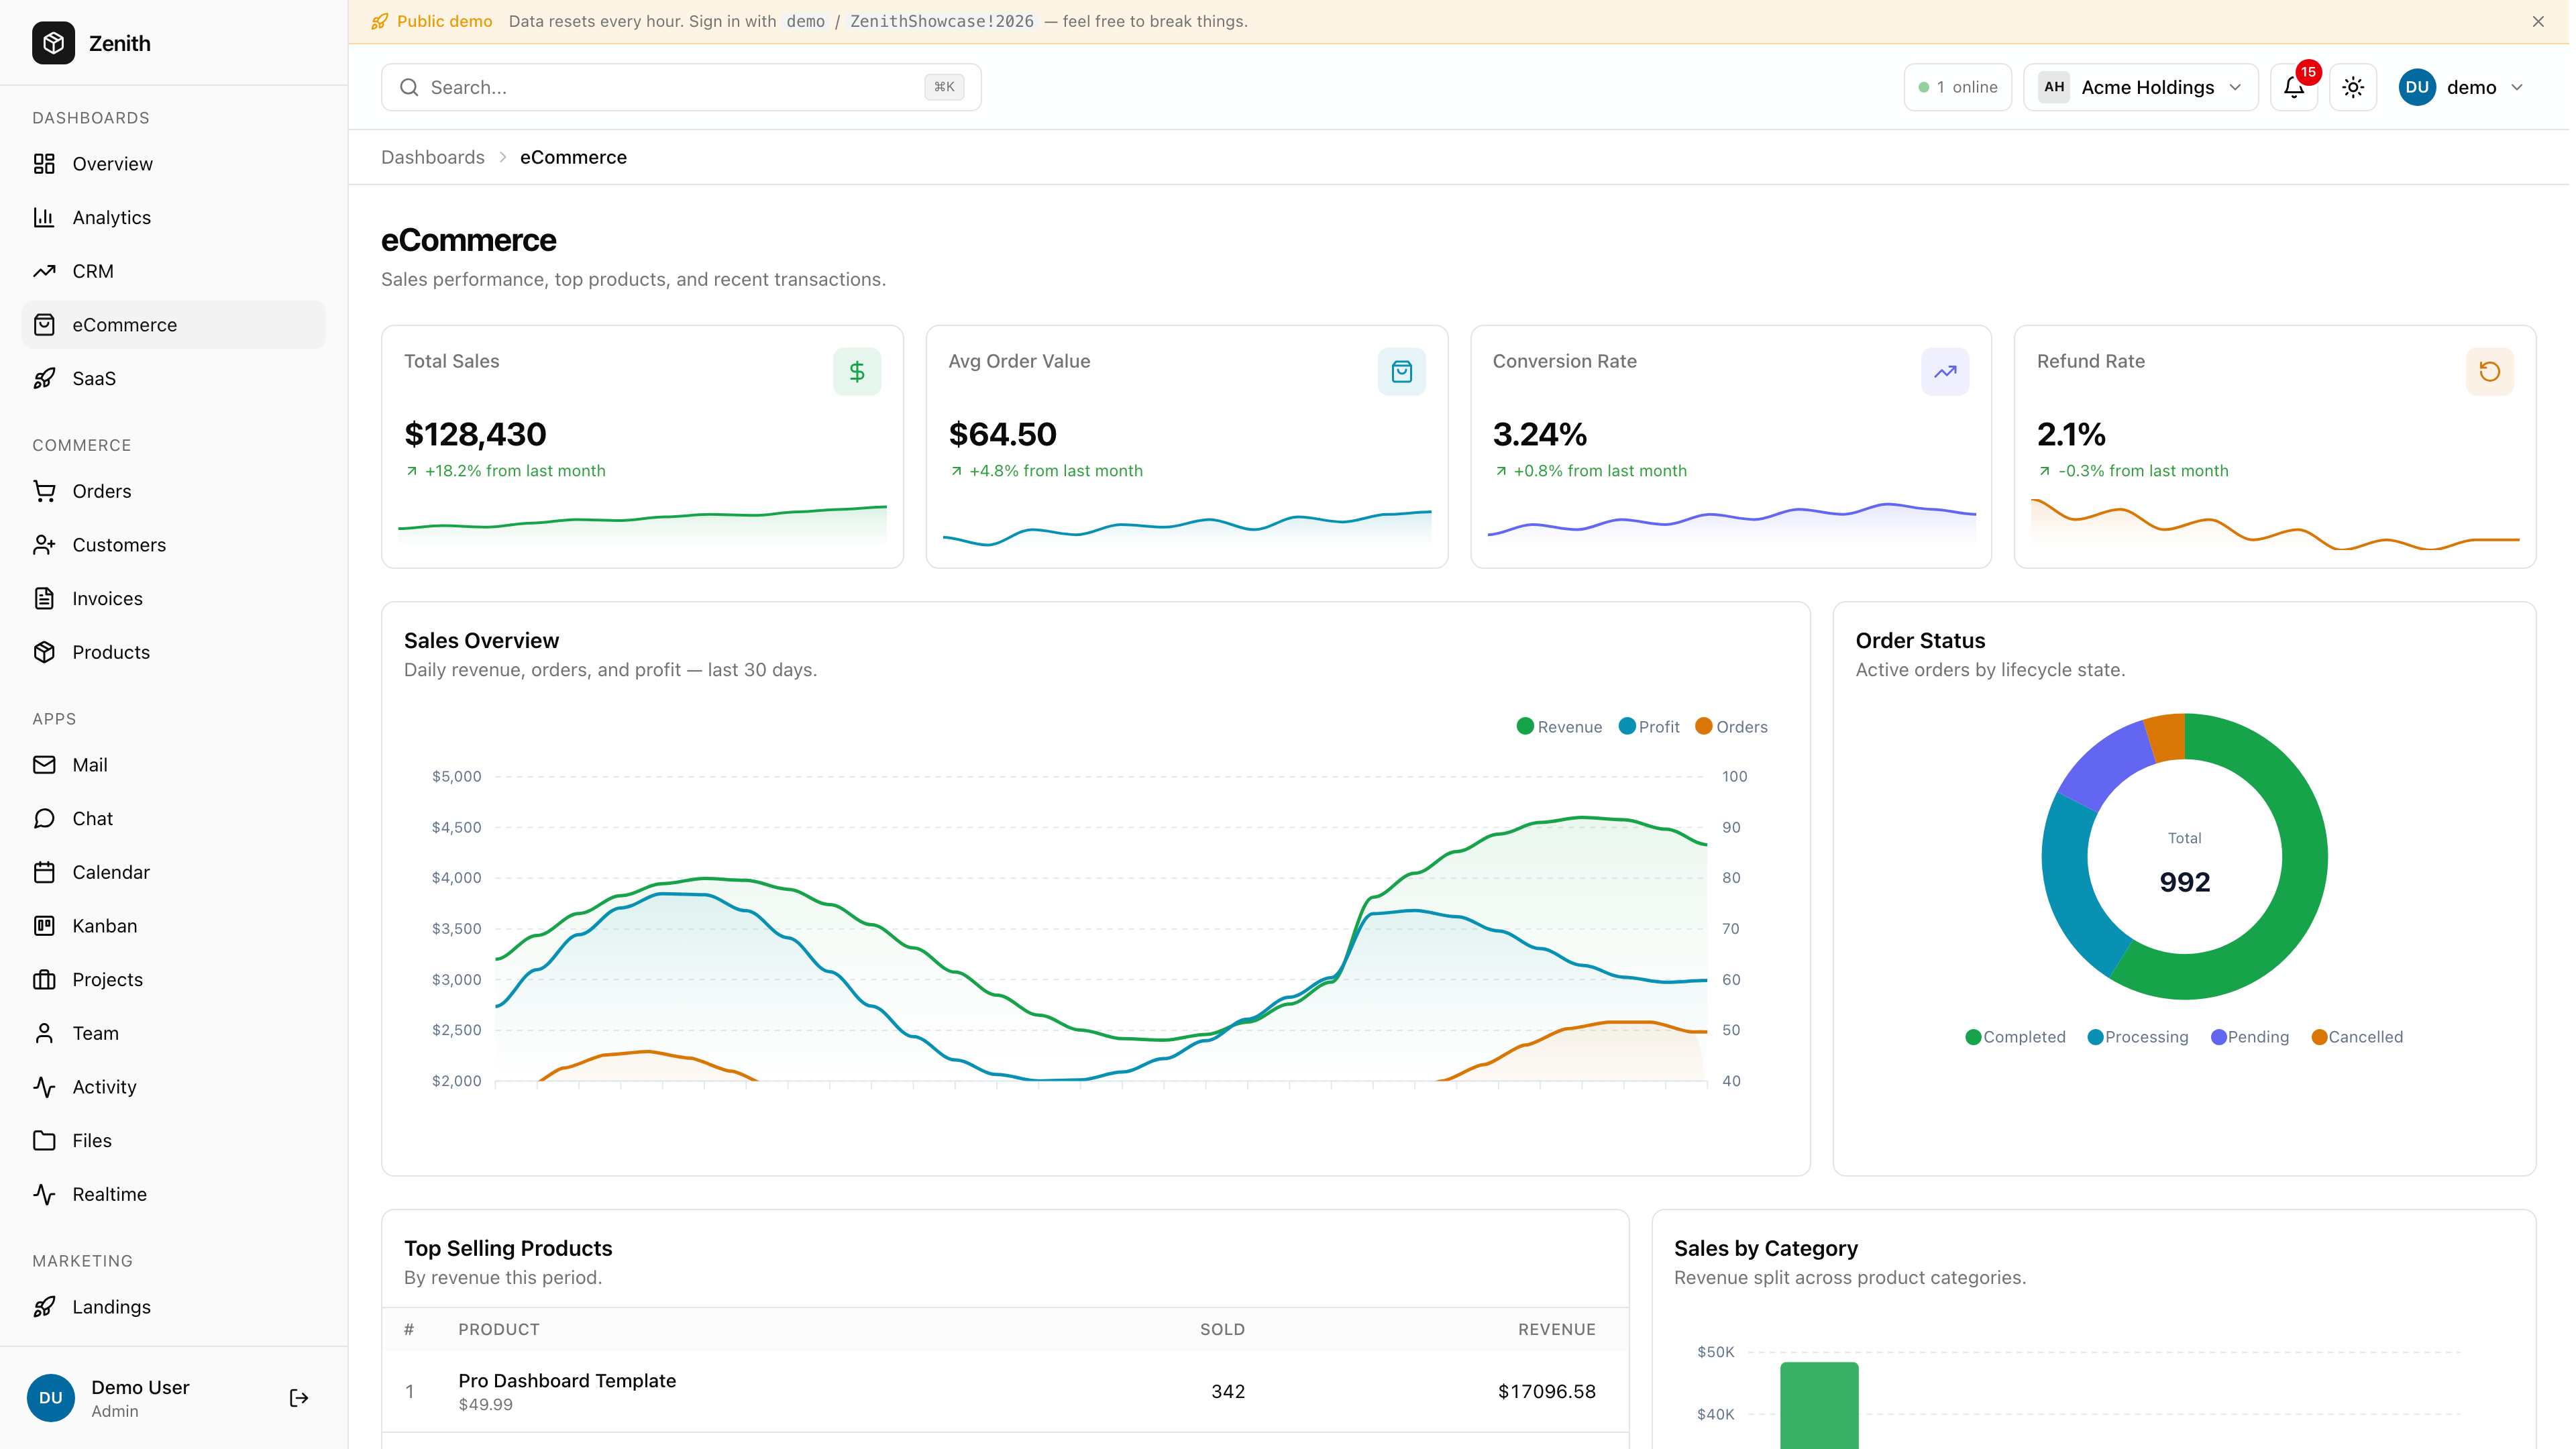The width and height of the screenshot is (2576, 1449).
Task: Go to the CRM dashboard
Action: pos(173,271)
